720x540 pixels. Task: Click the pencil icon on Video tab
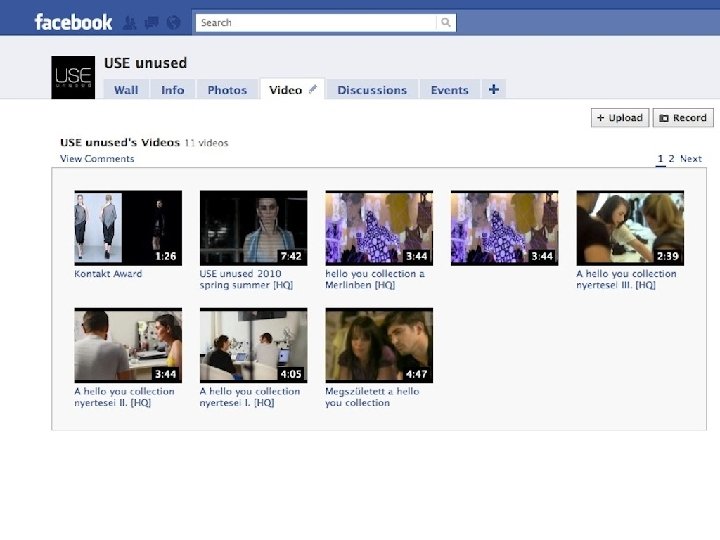(x=313, y=89)
